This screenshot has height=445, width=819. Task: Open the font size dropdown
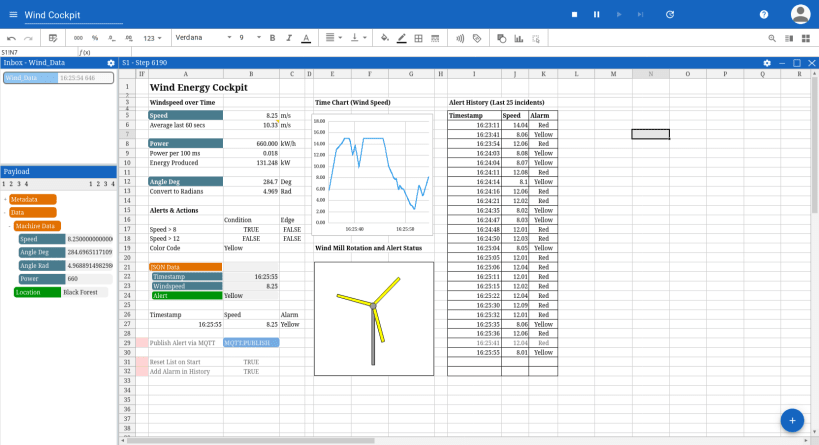click(247, 38)
